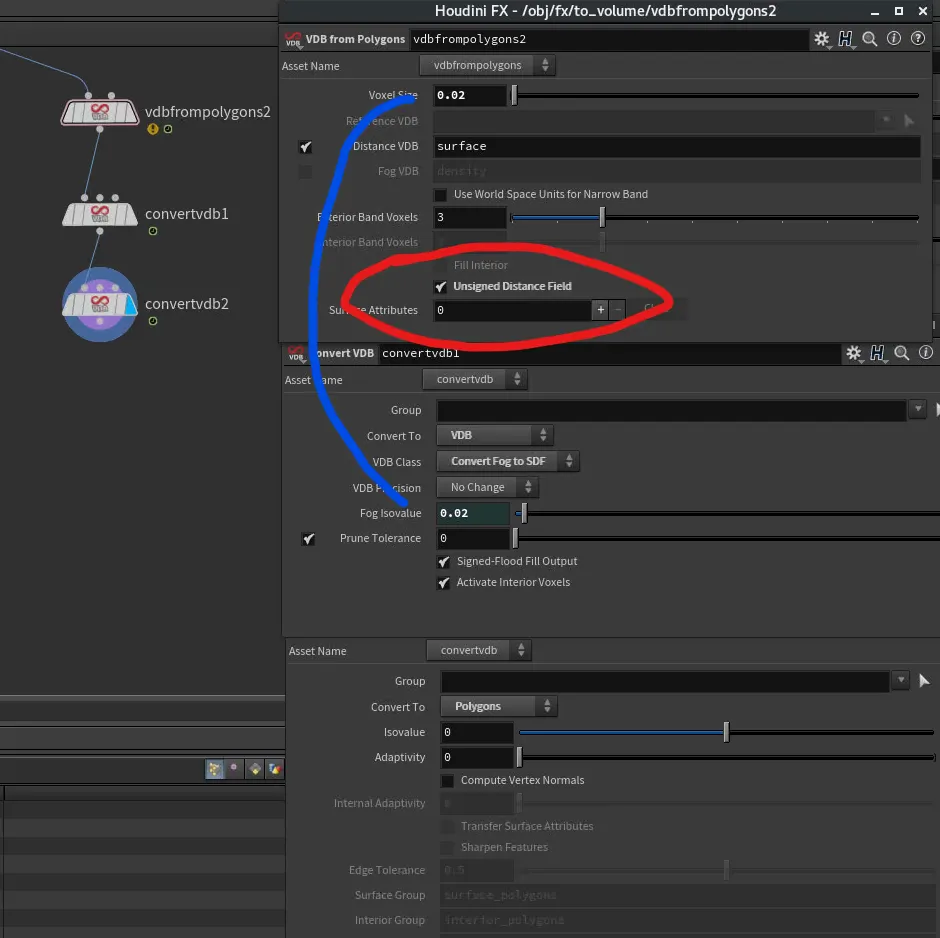This screenshot has width=940, height=938.
Task: Click the convertvdb2 node icon
Action: point(99,305)
